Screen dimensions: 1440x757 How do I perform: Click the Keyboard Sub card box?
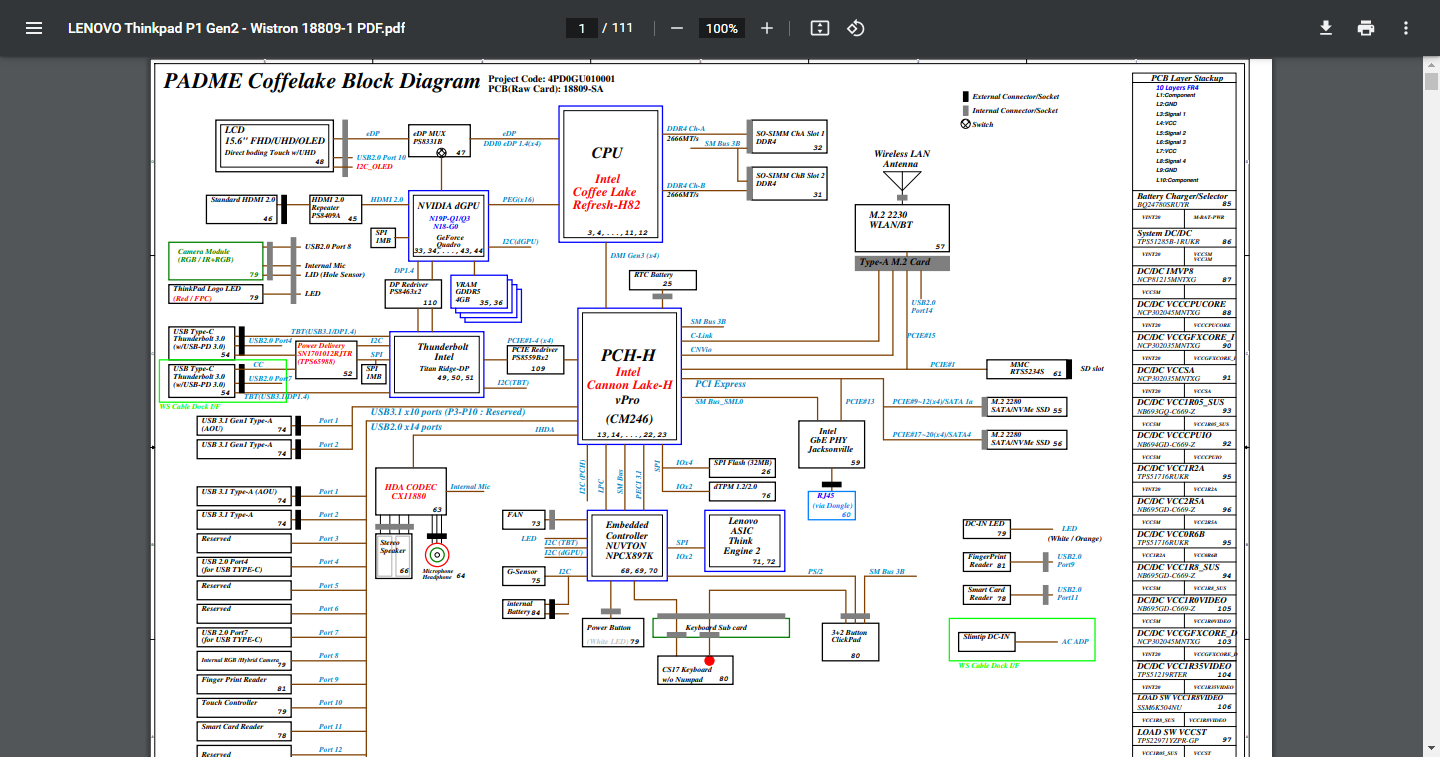(x=721, y=628)
